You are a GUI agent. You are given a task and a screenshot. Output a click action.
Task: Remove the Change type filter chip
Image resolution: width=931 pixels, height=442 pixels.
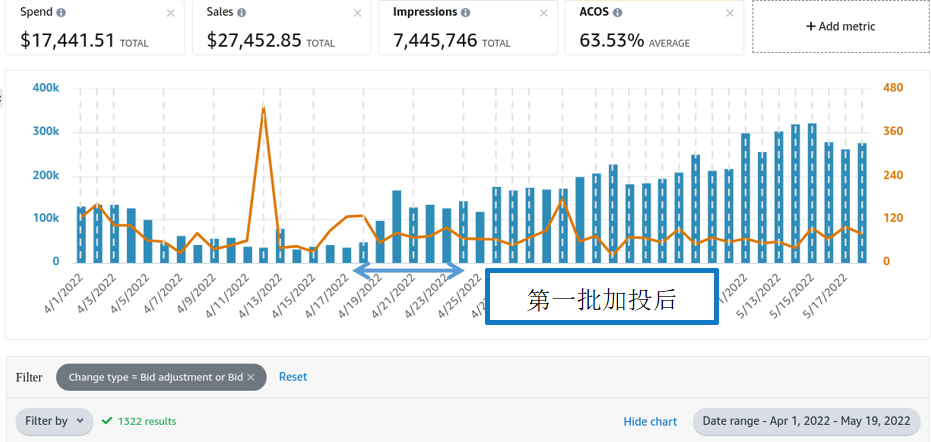(x=251, y=377)
